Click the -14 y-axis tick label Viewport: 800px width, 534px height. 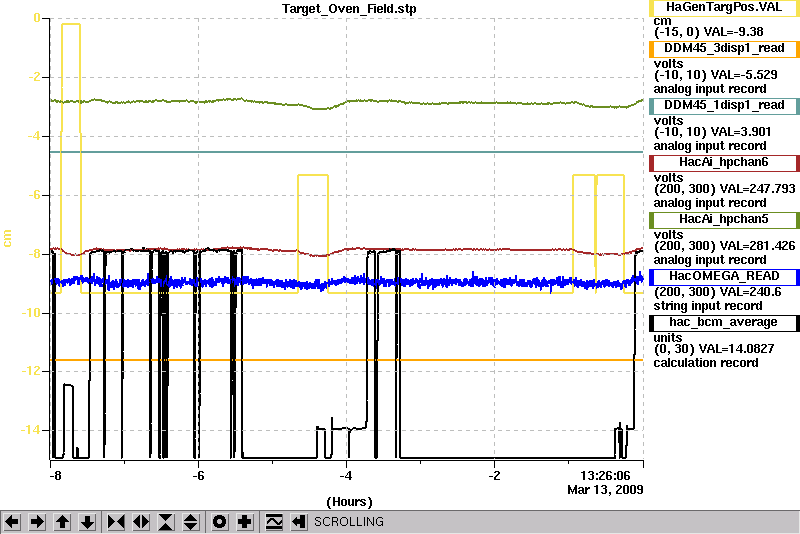click(30, 430)
